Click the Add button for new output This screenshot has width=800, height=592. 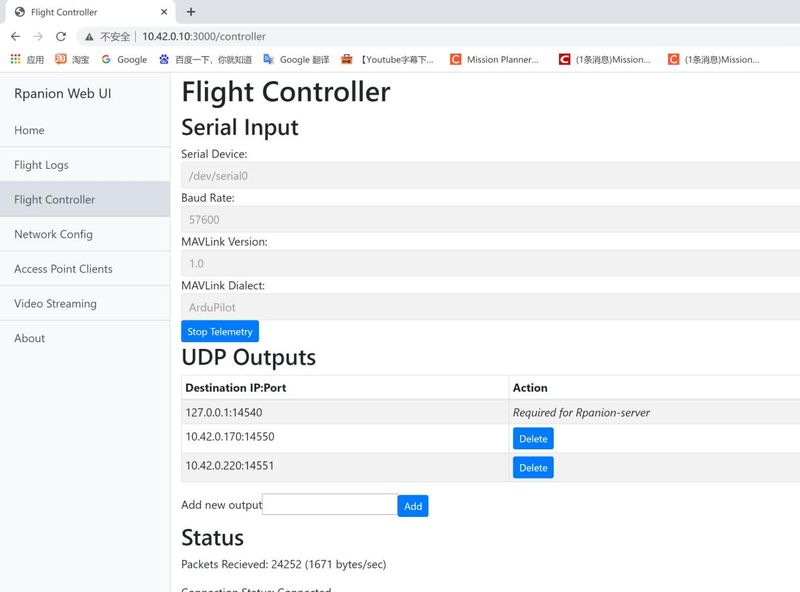413,506
